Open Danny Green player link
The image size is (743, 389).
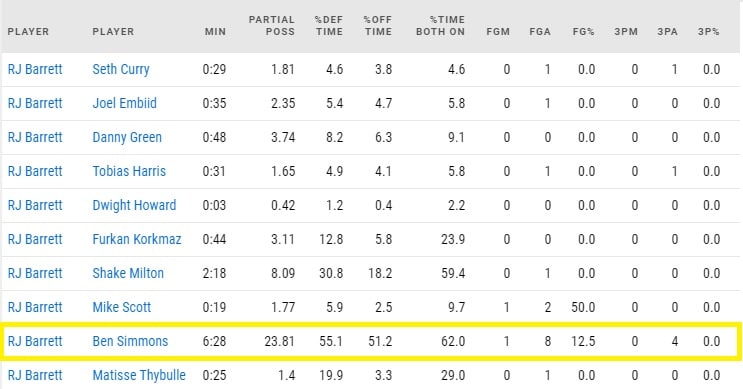click(x=127, y=137)
